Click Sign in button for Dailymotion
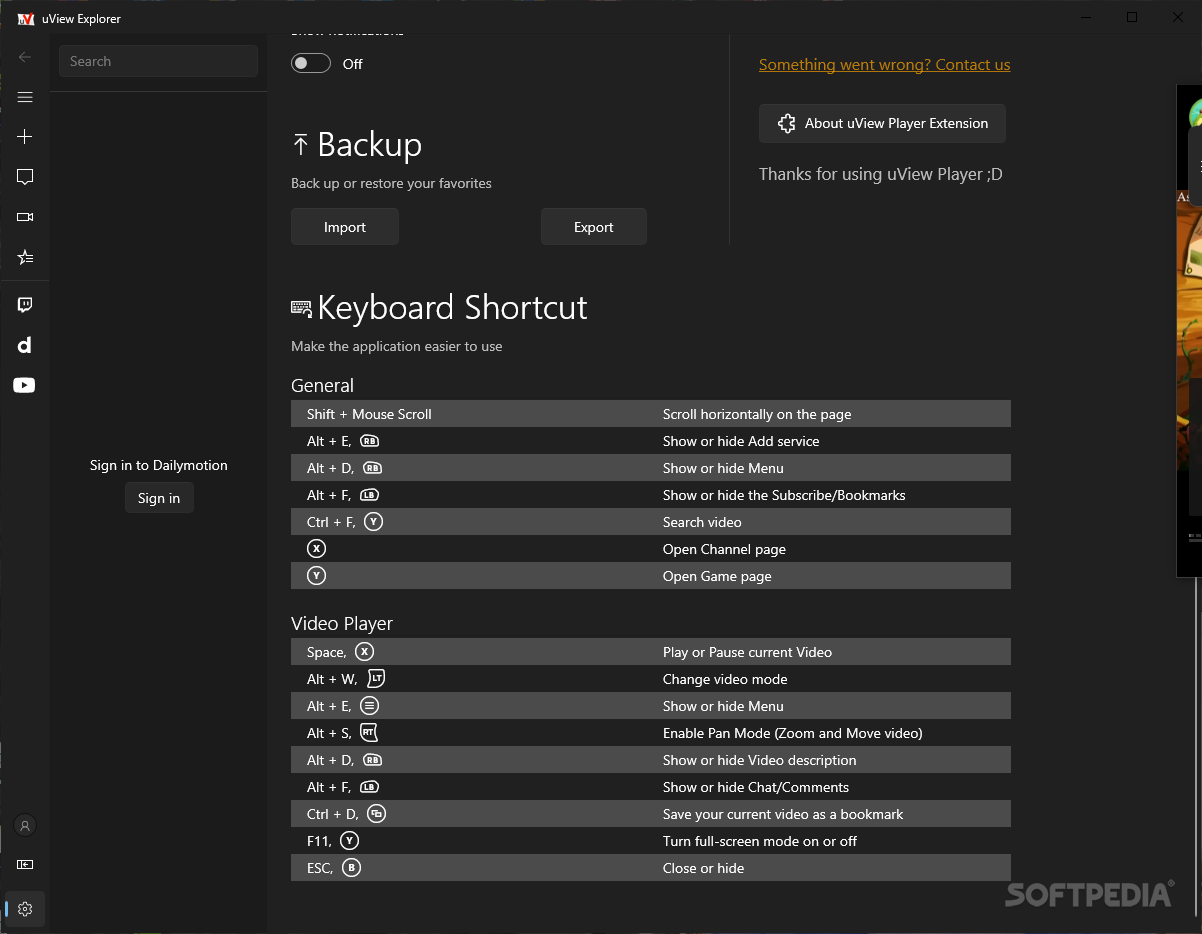Viewport: 1202px width, 934px height. point(159,498)
